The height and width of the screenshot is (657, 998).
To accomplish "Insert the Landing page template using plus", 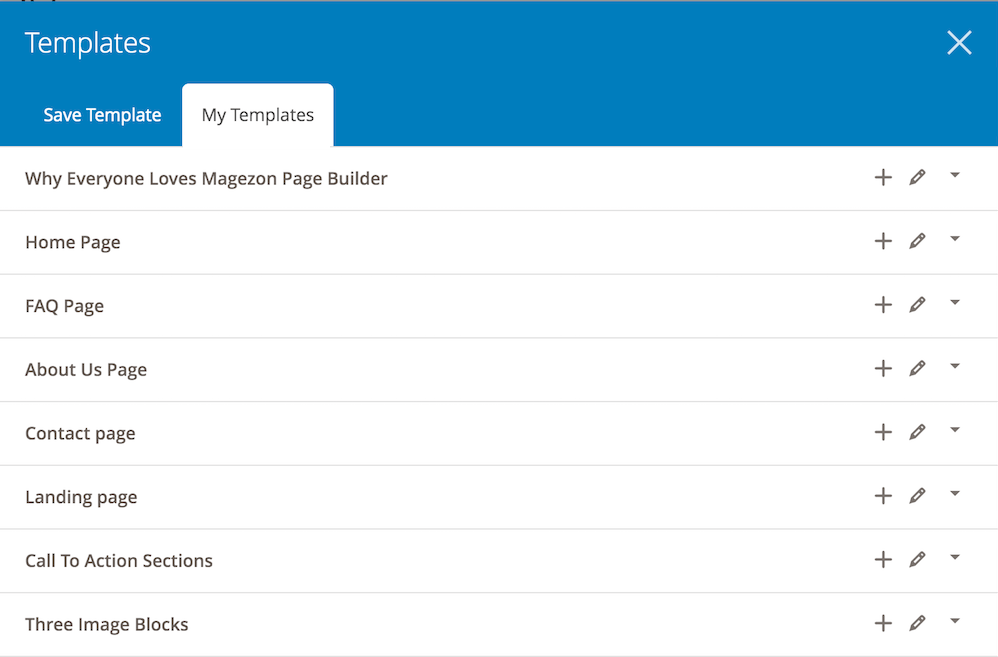I will tap(883, 496).
